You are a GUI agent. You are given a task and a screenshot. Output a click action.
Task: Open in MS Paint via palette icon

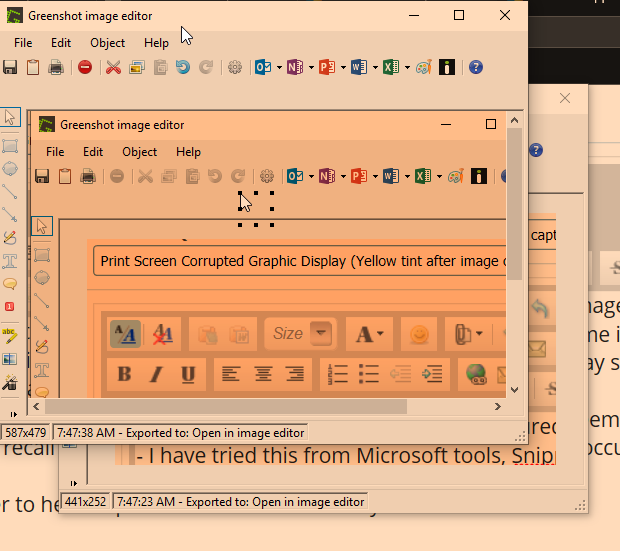[x=423, y=67]
